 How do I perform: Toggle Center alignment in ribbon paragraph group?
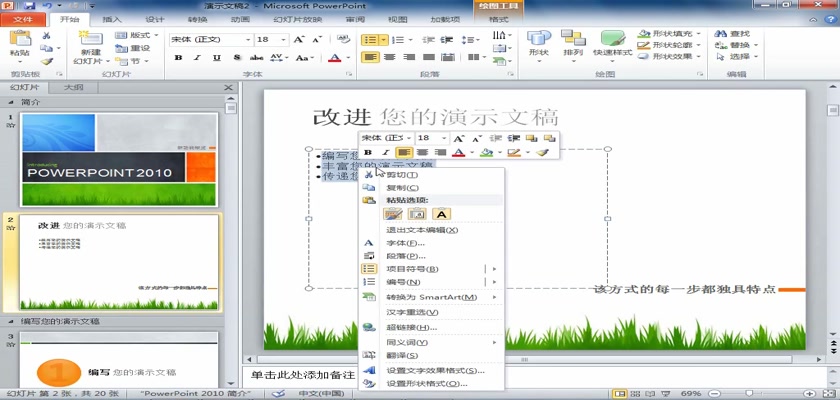click(390, 57)
